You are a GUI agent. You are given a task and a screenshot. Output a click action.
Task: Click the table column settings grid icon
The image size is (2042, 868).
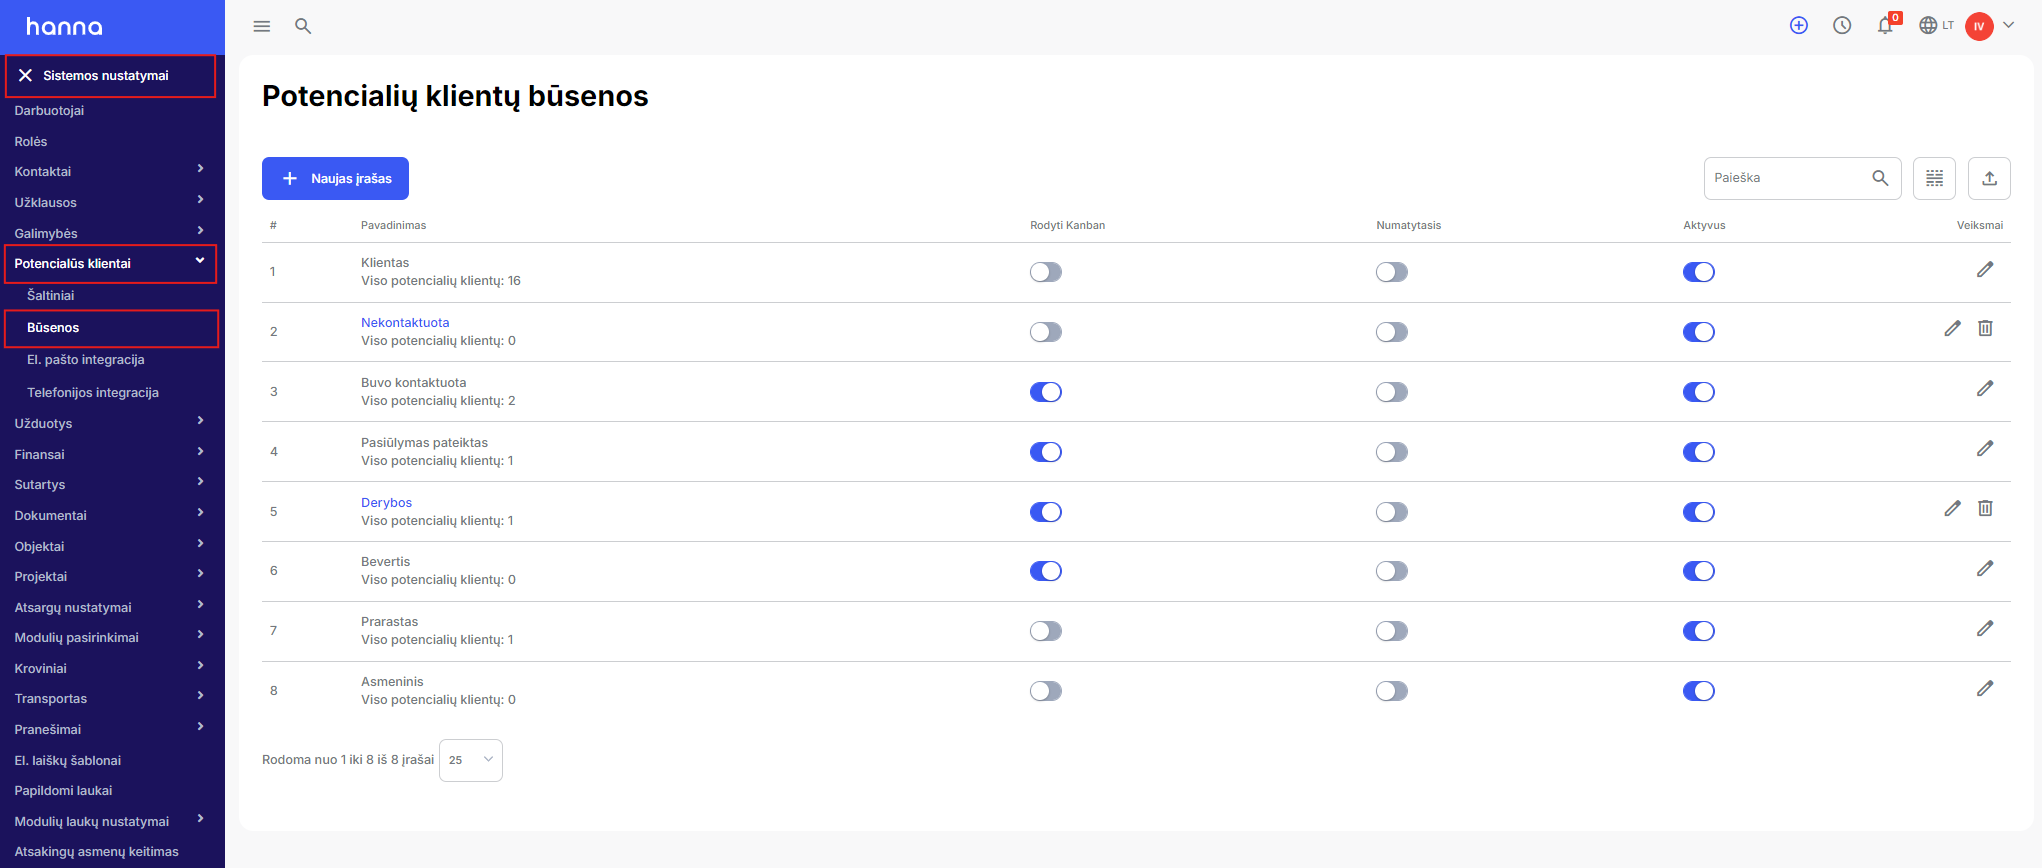(1934, 178)
